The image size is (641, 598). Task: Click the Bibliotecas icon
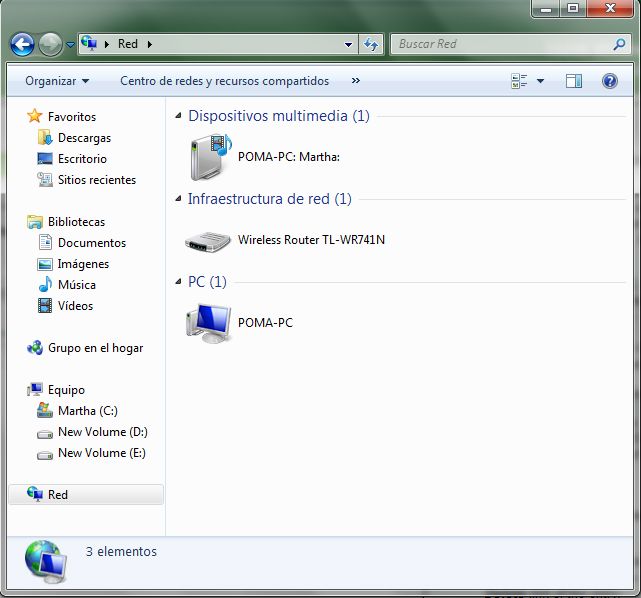click(x=35, y=222)
